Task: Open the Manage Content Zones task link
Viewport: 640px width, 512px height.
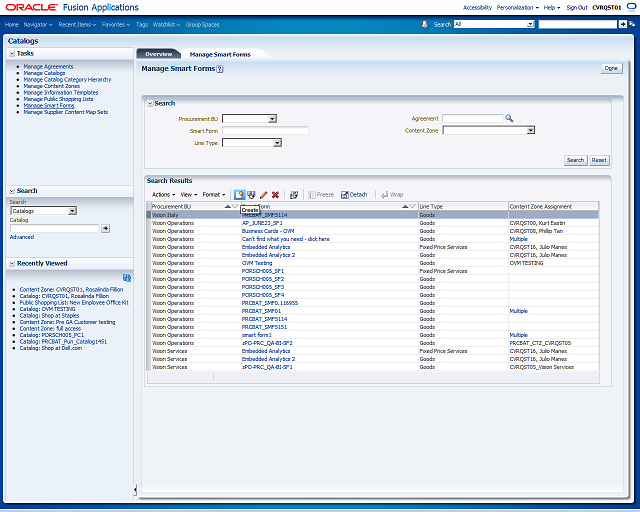Action: coord(51,86)
